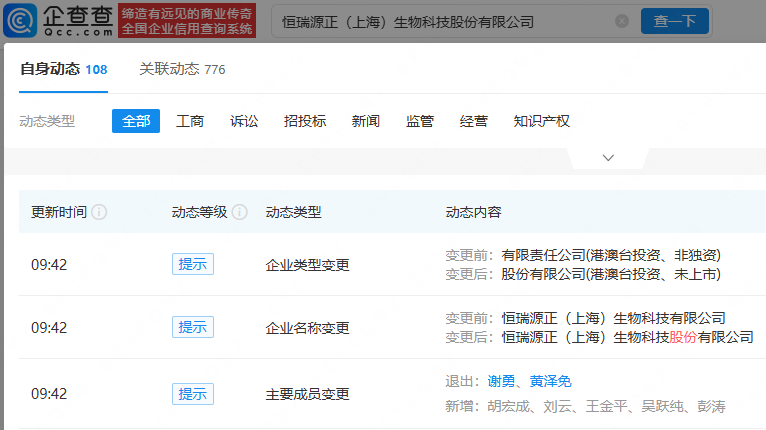This screenshot has width=766, height=430.
Task: Switch to the 自身动态 tab
Action: coord(64,69)
